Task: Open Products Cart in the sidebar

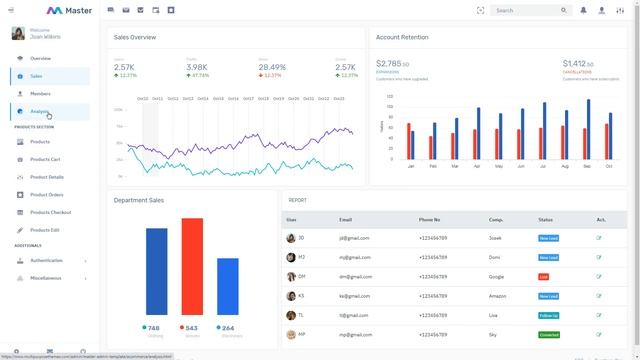Action: pyautogui.click(x=50, y=159)
